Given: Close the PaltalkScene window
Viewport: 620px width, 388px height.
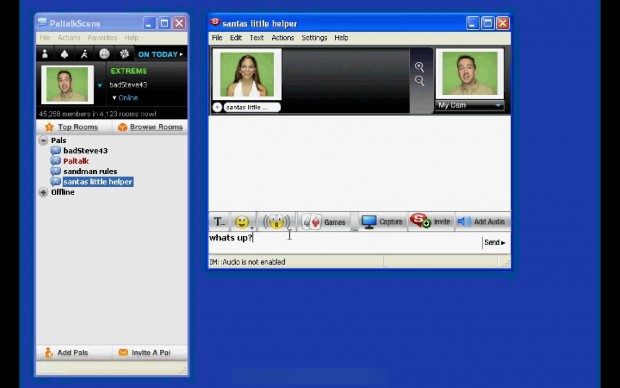Looking at the screenshot, I should pos(180,23).
